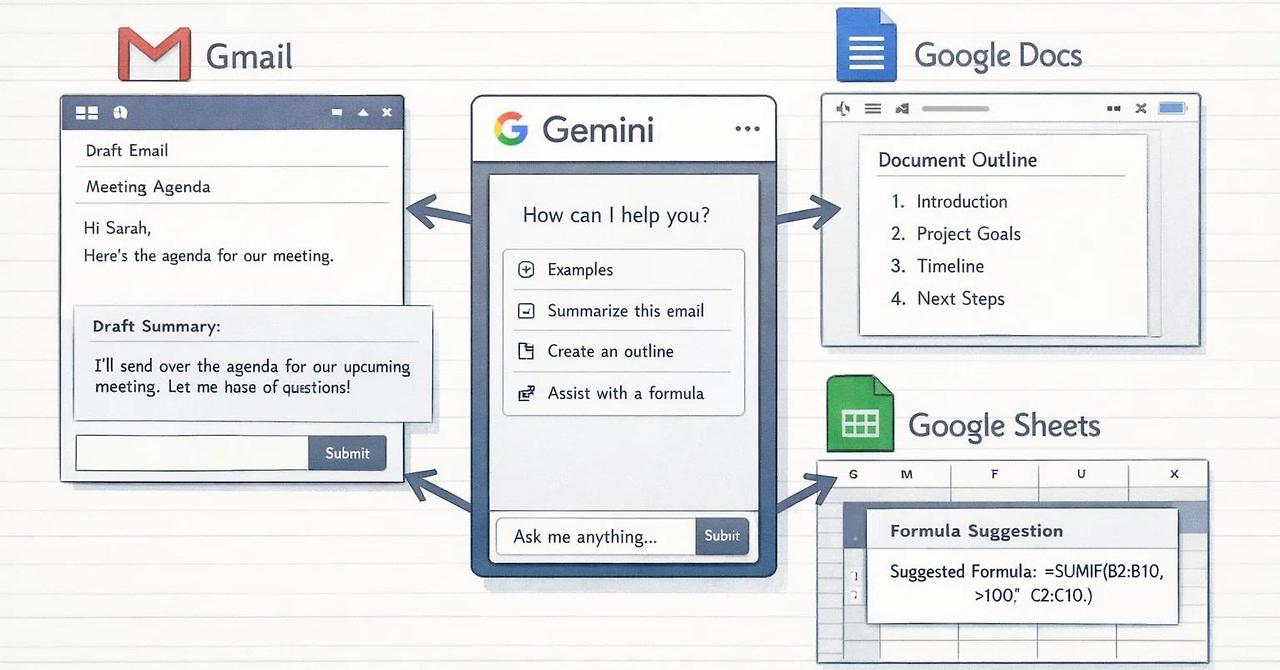
Task: Click the Formula Suggestion heading
Action: point(976,531)
